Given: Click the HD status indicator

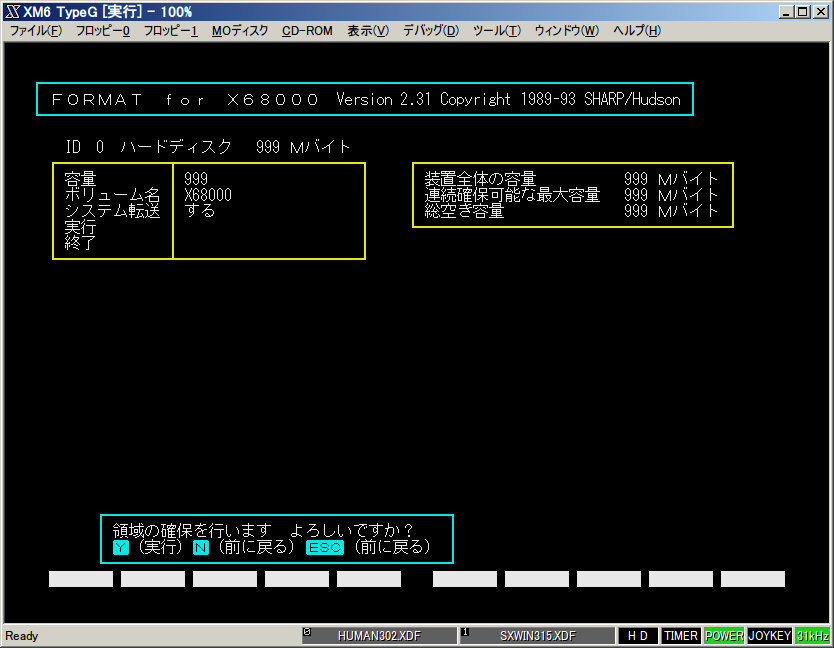Looking at the screenshot, I should (x=638, y=636).
